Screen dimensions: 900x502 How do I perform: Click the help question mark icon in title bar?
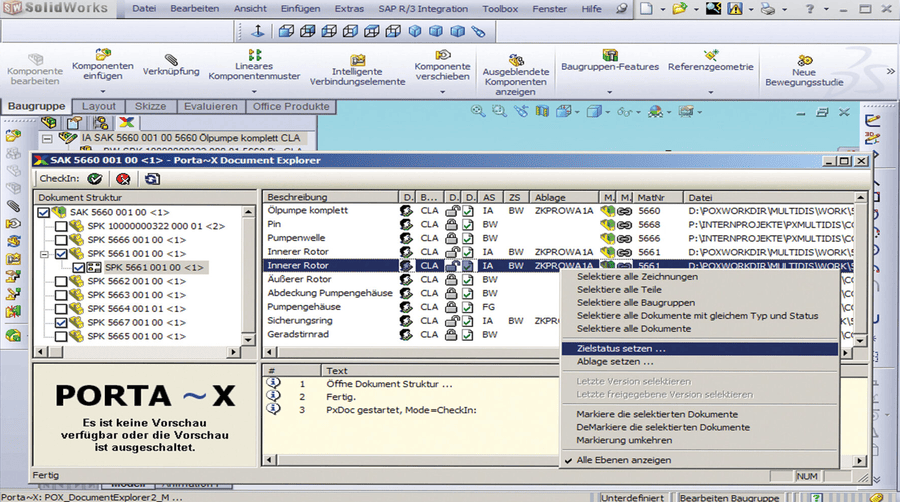tap(809, 9)
